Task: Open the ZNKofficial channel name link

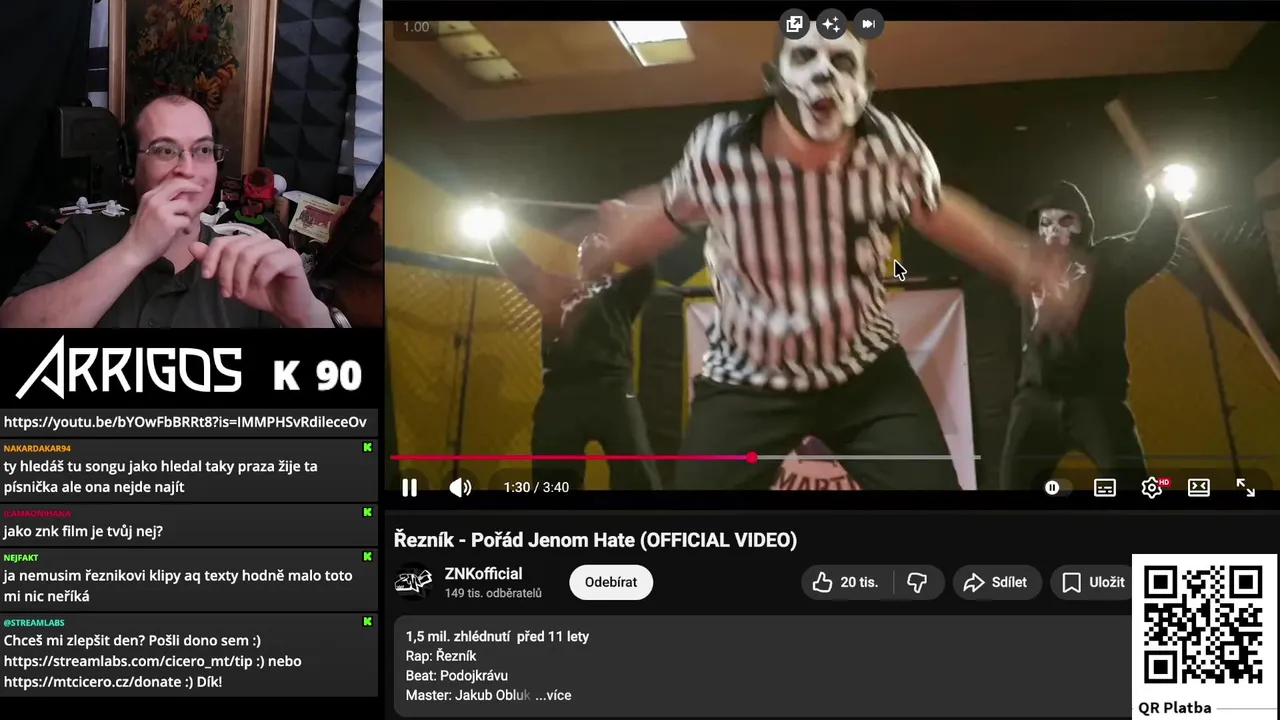Action: (484, 574)
